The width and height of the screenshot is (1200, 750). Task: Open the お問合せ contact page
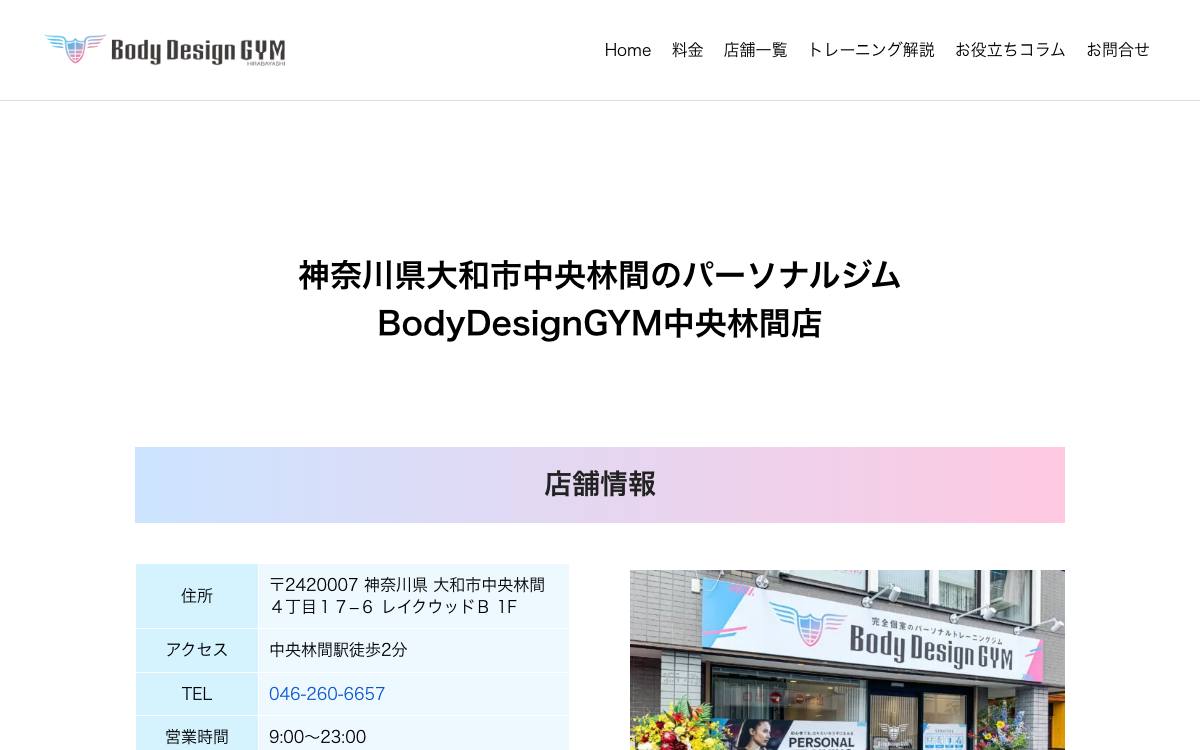click(x=1118, y=50)
